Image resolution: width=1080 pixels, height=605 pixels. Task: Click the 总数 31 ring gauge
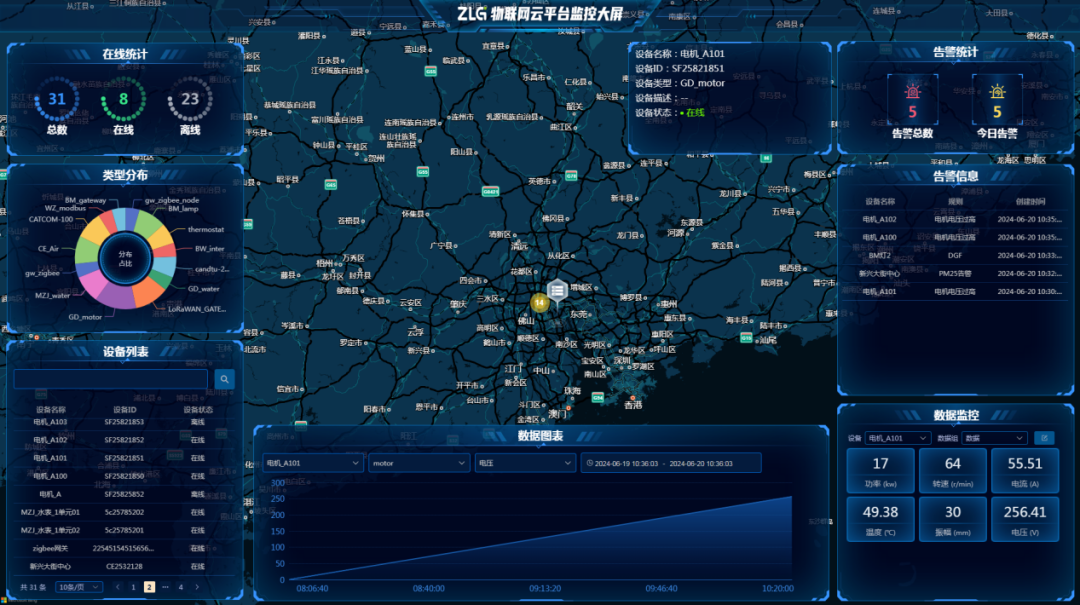point(56,99)
